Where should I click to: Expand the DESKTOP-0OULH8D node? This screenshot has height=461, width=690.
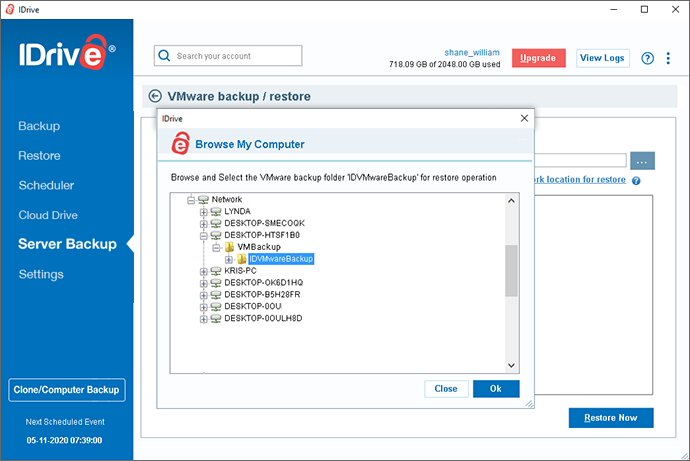203,319
